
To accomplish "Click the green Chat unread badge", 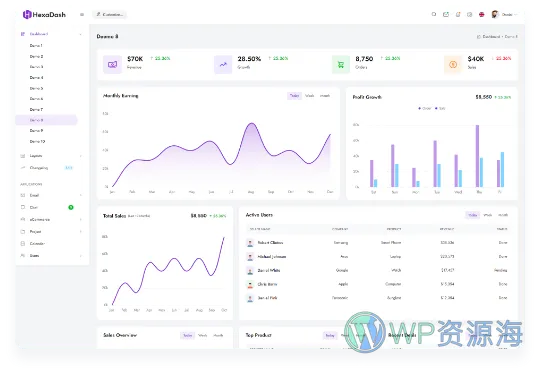I will [71, 207].
